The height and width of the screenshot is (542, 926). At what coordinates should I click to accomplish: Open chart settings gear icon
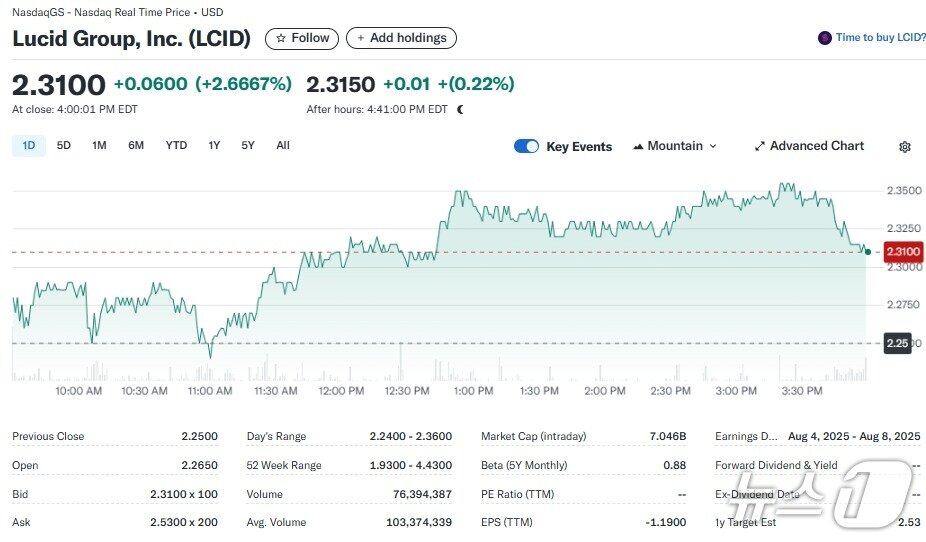coord(905,147)
